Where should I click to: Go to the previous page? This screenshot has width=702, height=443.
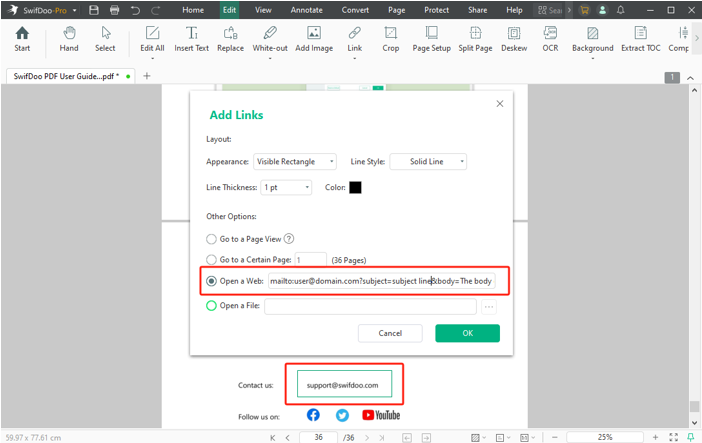point(287,438)
